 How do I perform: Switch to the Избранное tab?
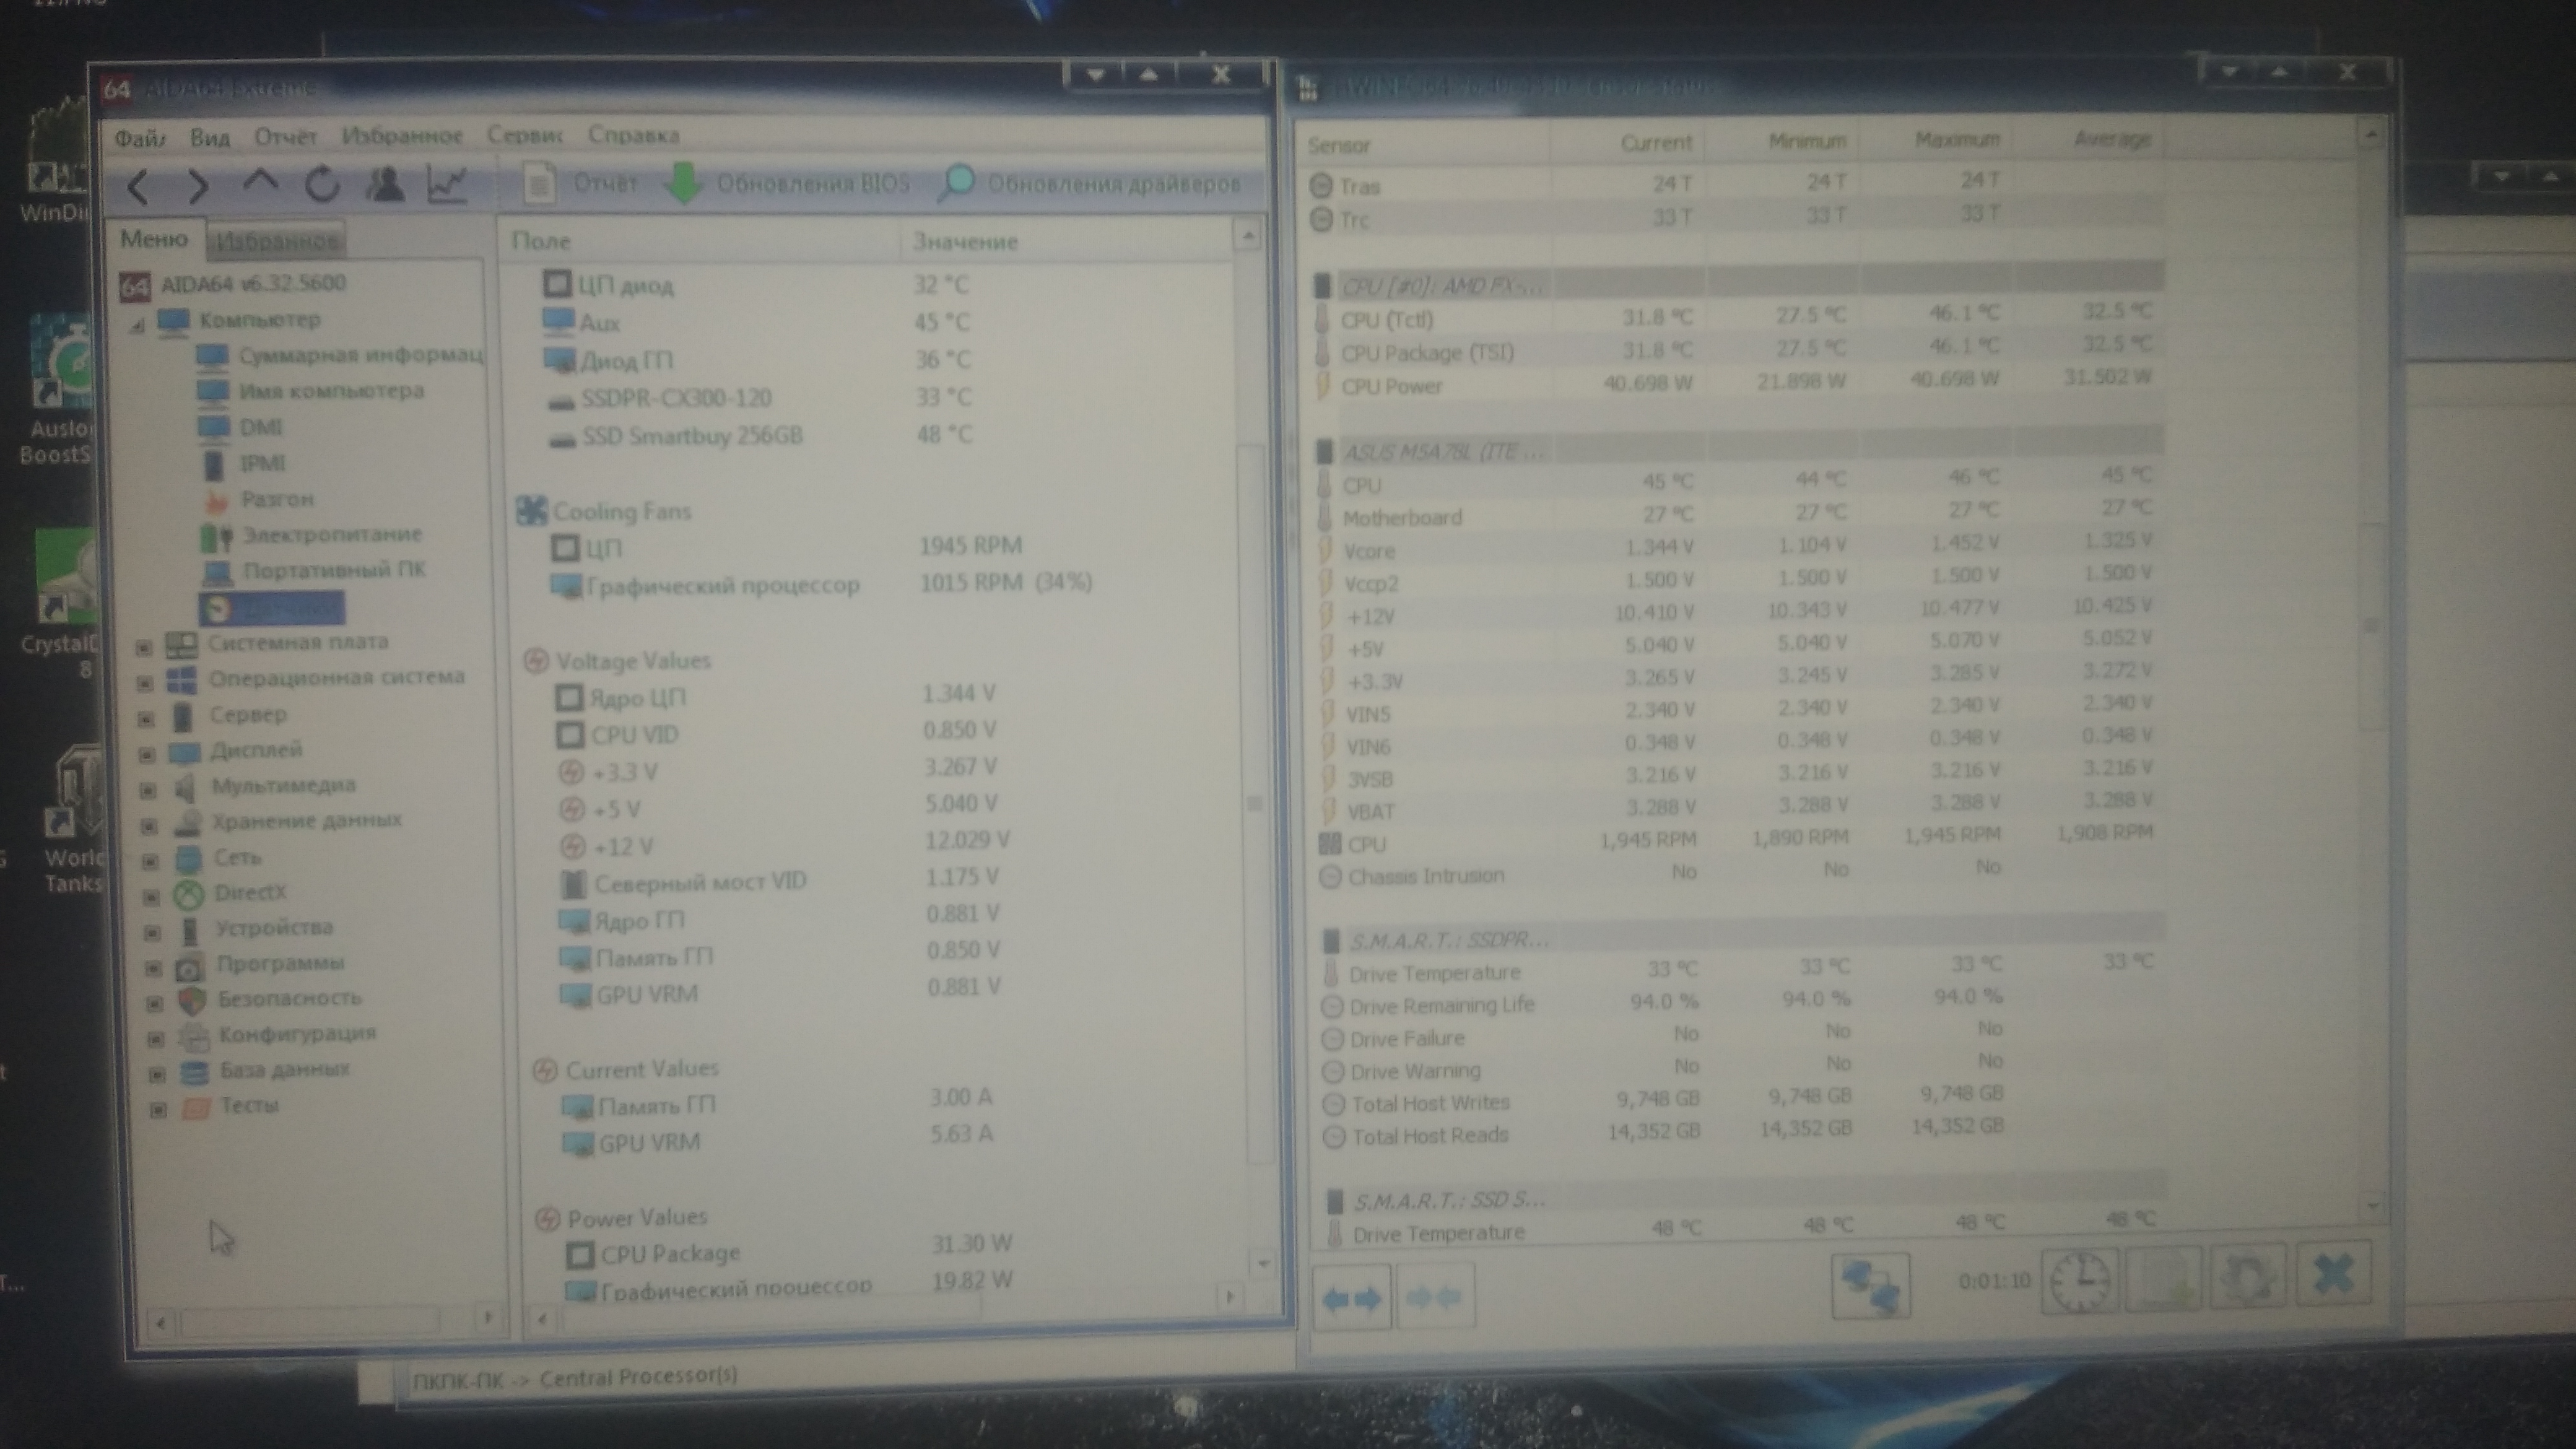[x=277, y=241]
